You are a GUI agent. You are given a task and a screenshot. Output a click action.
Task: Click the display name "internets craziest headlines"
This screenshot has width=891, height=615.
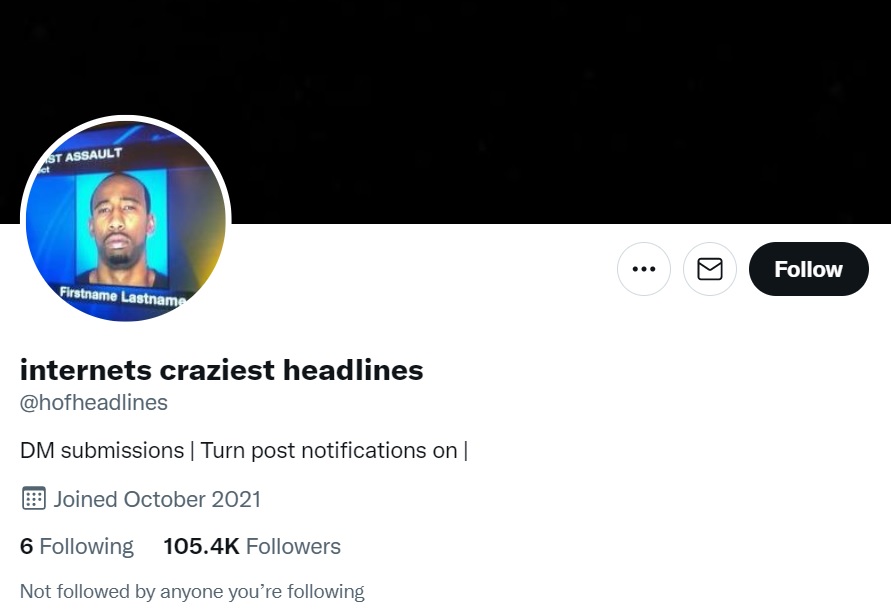[x=222, y=370]
